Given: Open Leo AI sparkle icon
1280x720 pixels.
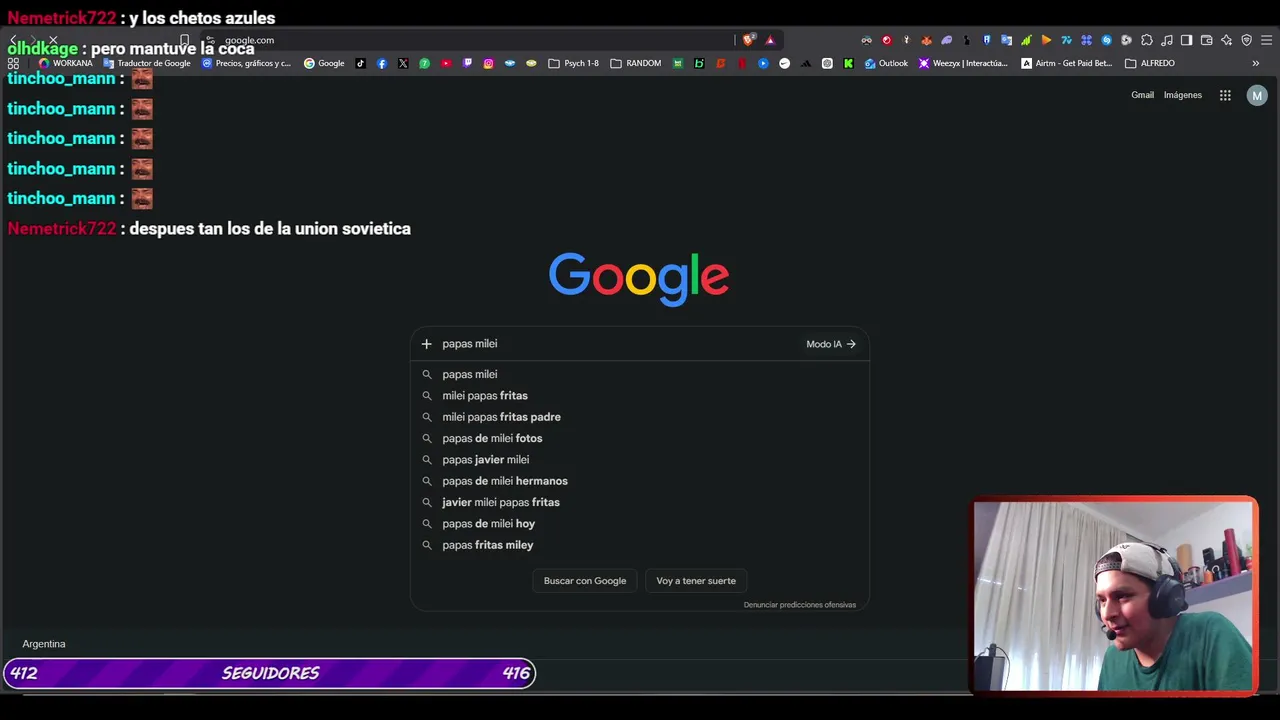Looking at the screenshot, I should point(1226,40).
